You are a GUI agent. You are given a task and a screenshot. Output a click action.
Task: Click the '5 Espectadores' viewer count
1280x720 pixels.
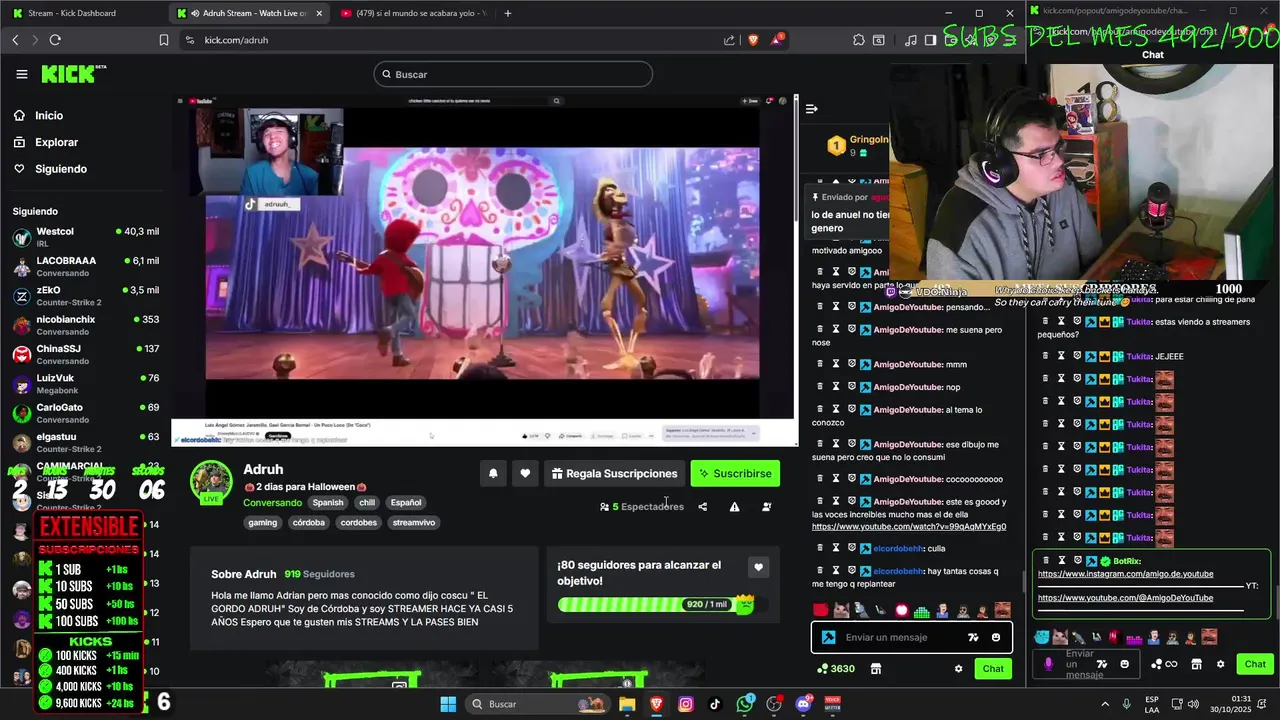[642, 507]
